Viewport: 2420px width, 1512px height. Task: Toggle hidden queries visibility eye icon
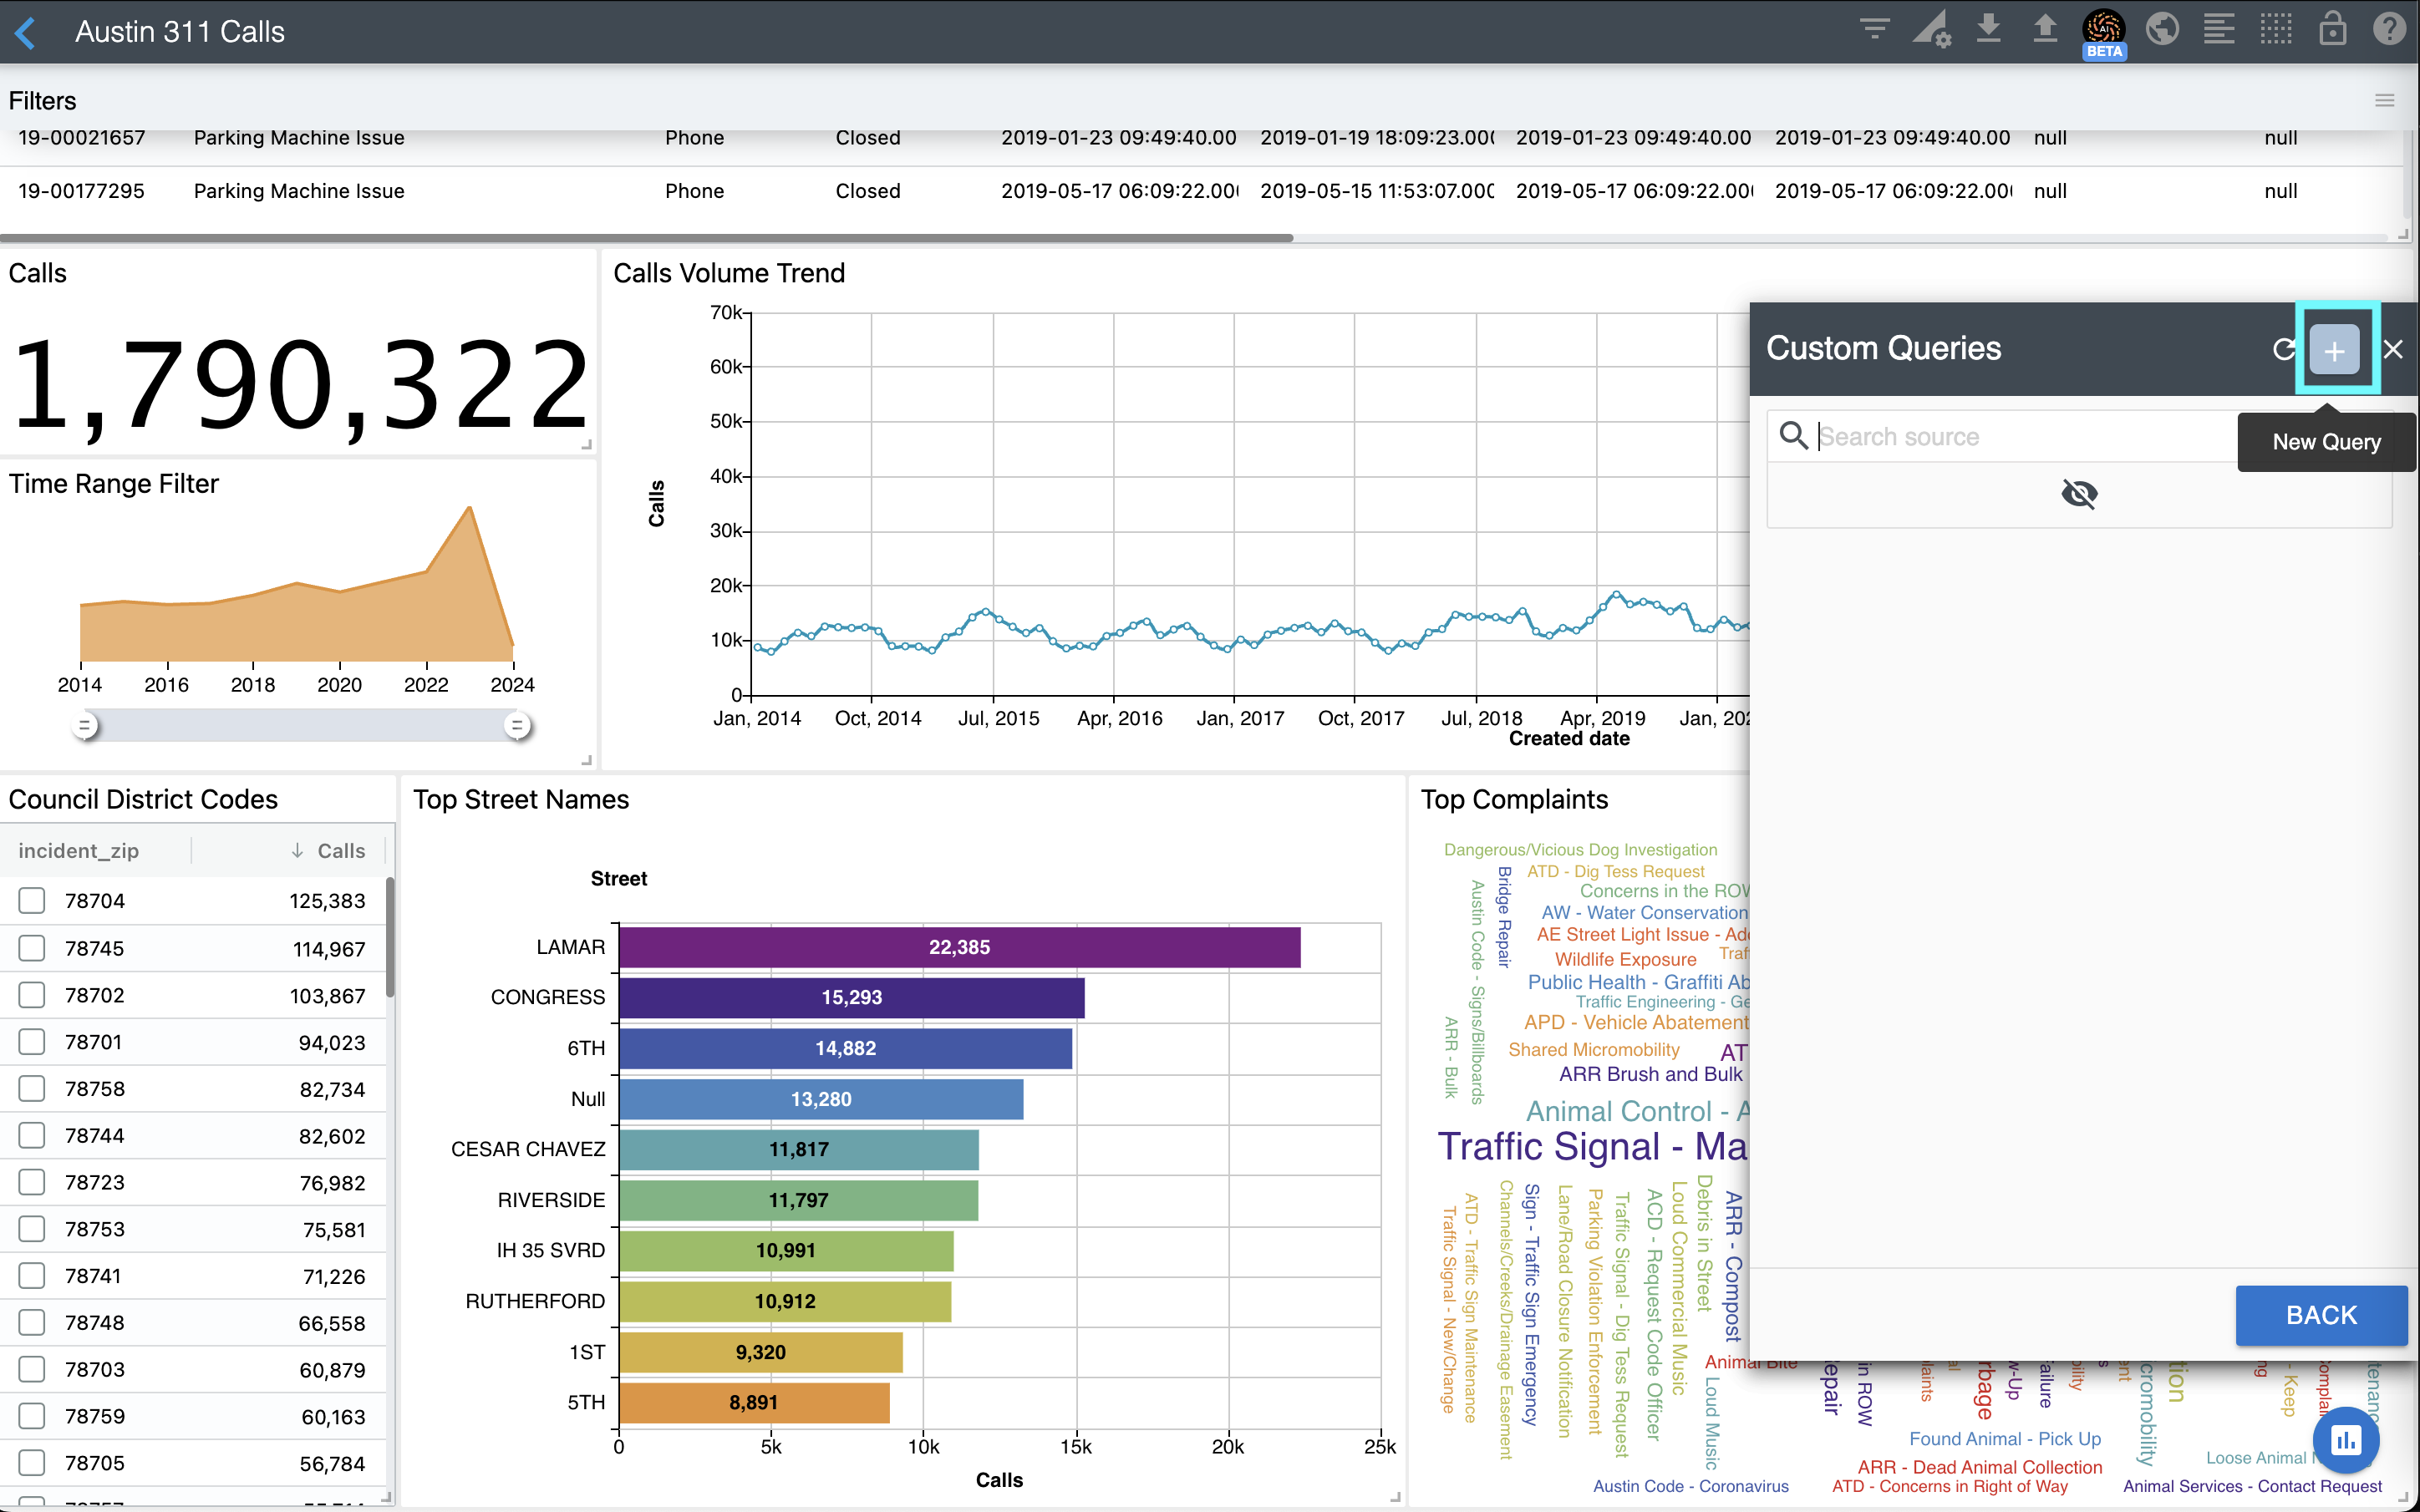(x=2081, y=493)
